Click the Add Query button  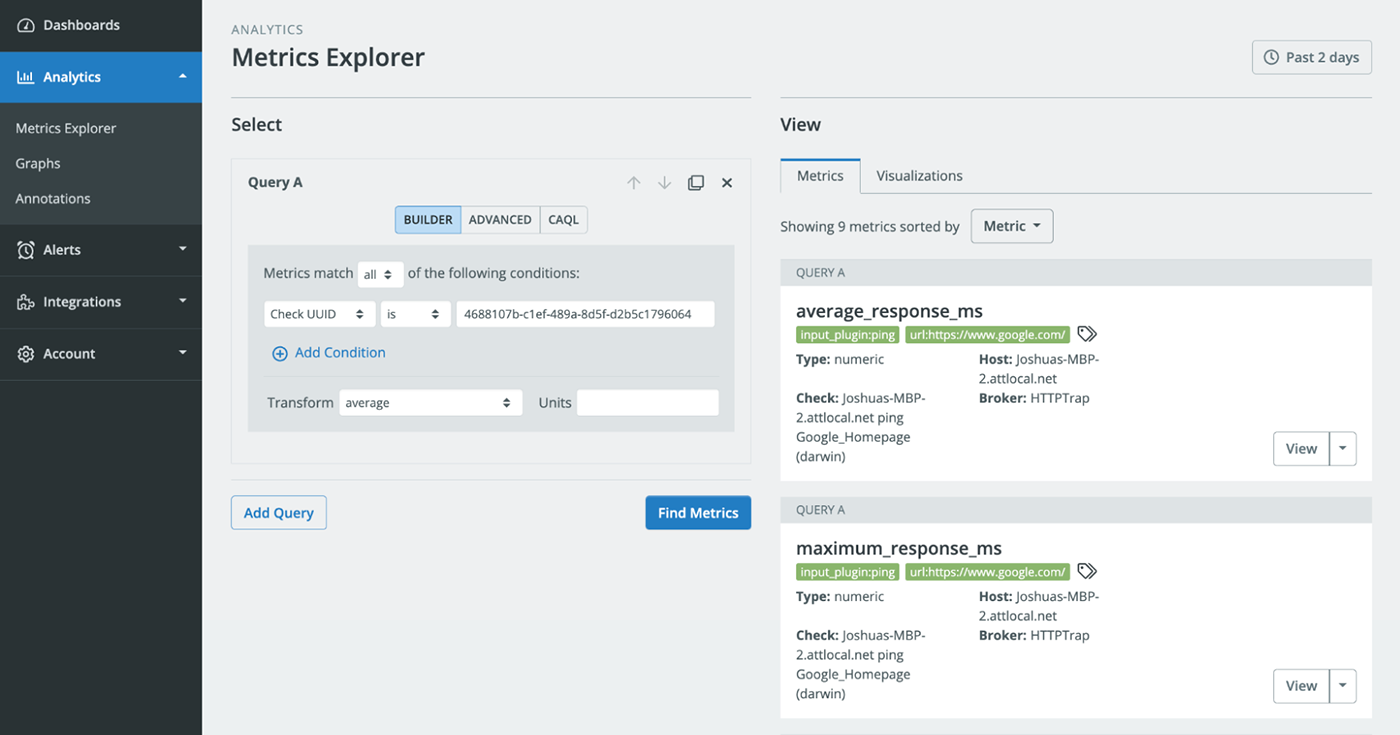(278, 513)
